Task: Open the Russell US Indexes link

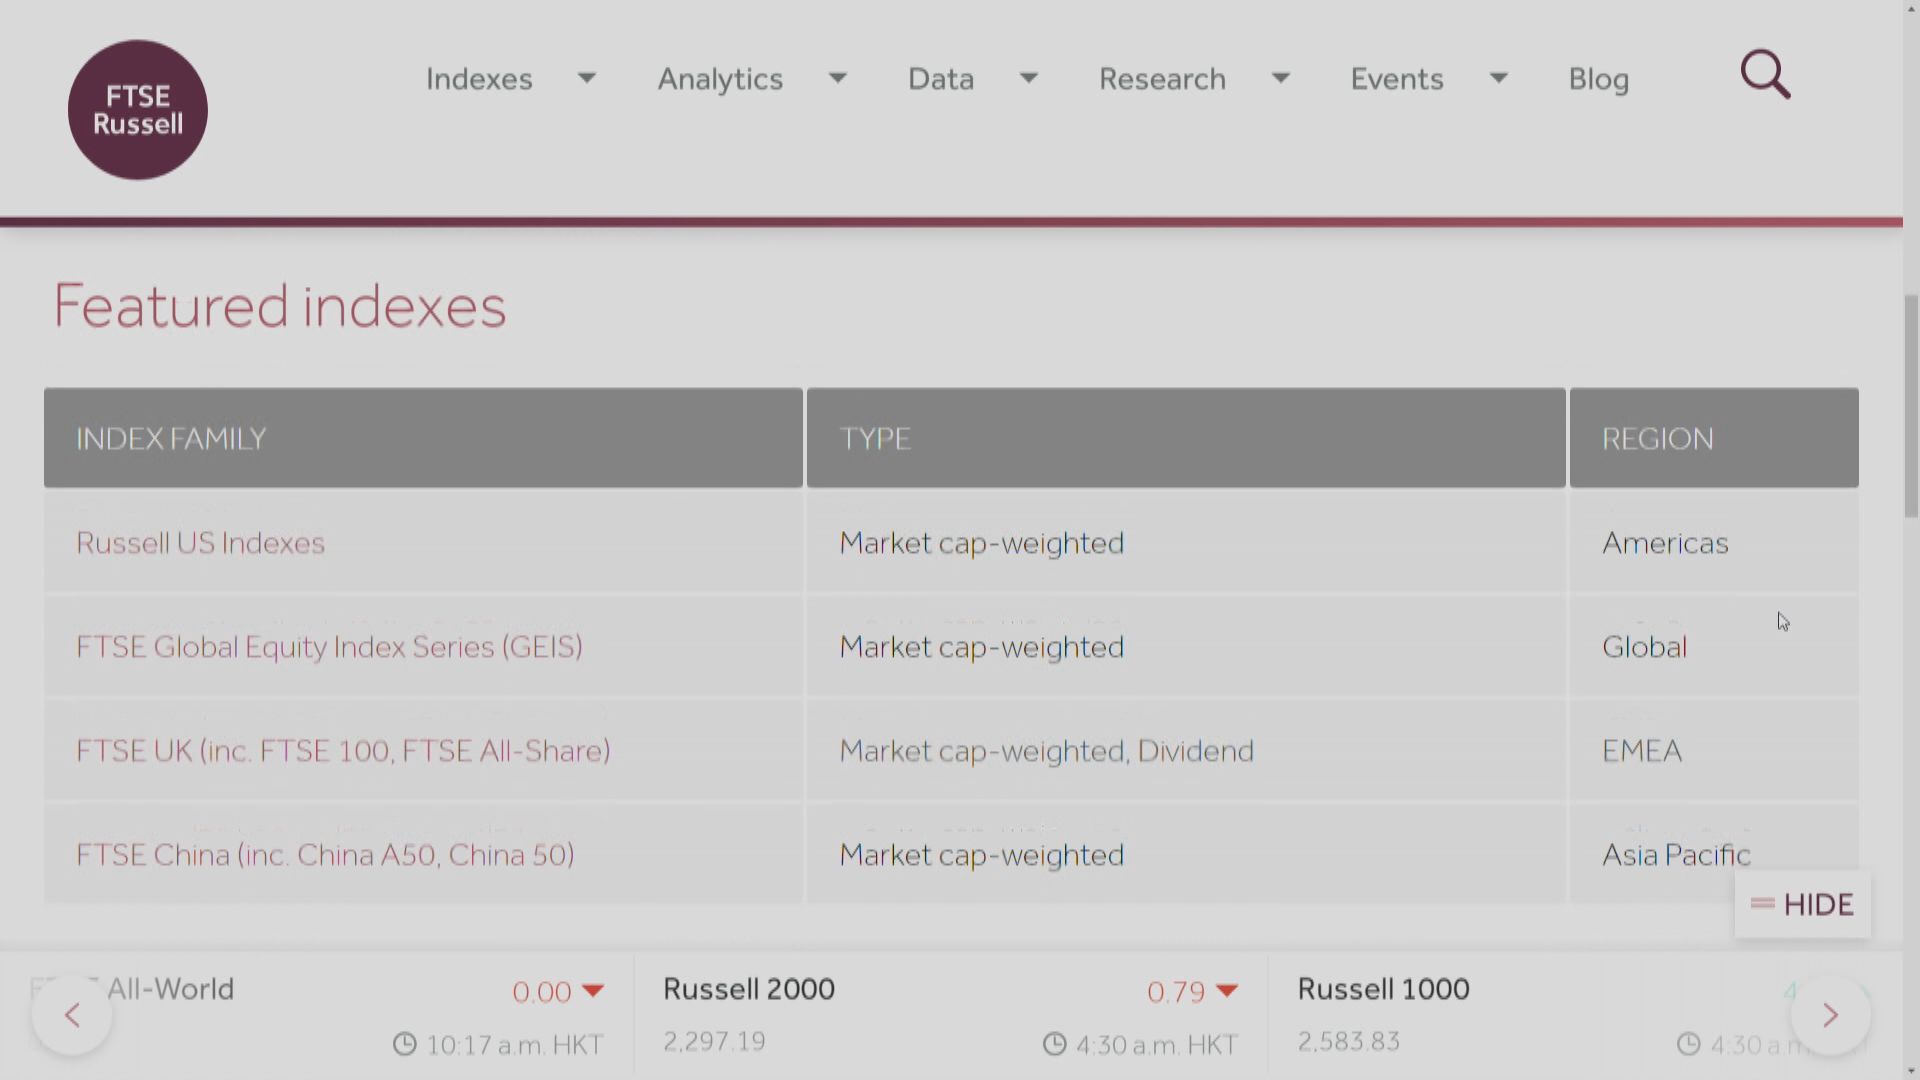Action: pos(200,543)
